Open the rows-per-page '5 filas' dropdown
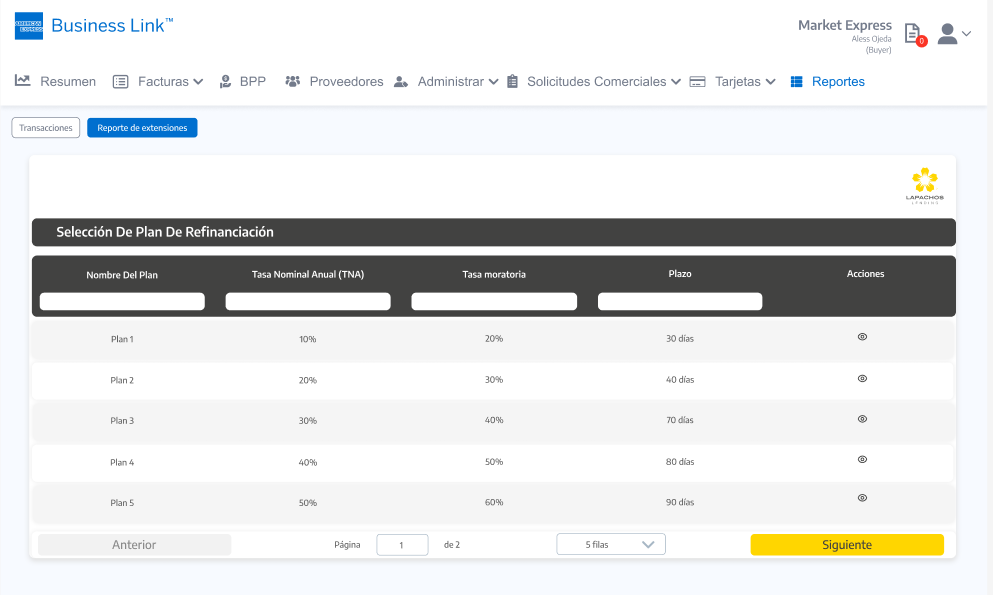The width and height of the screenshot is (993, 595). pyautogui.click(x=611, y=544)
